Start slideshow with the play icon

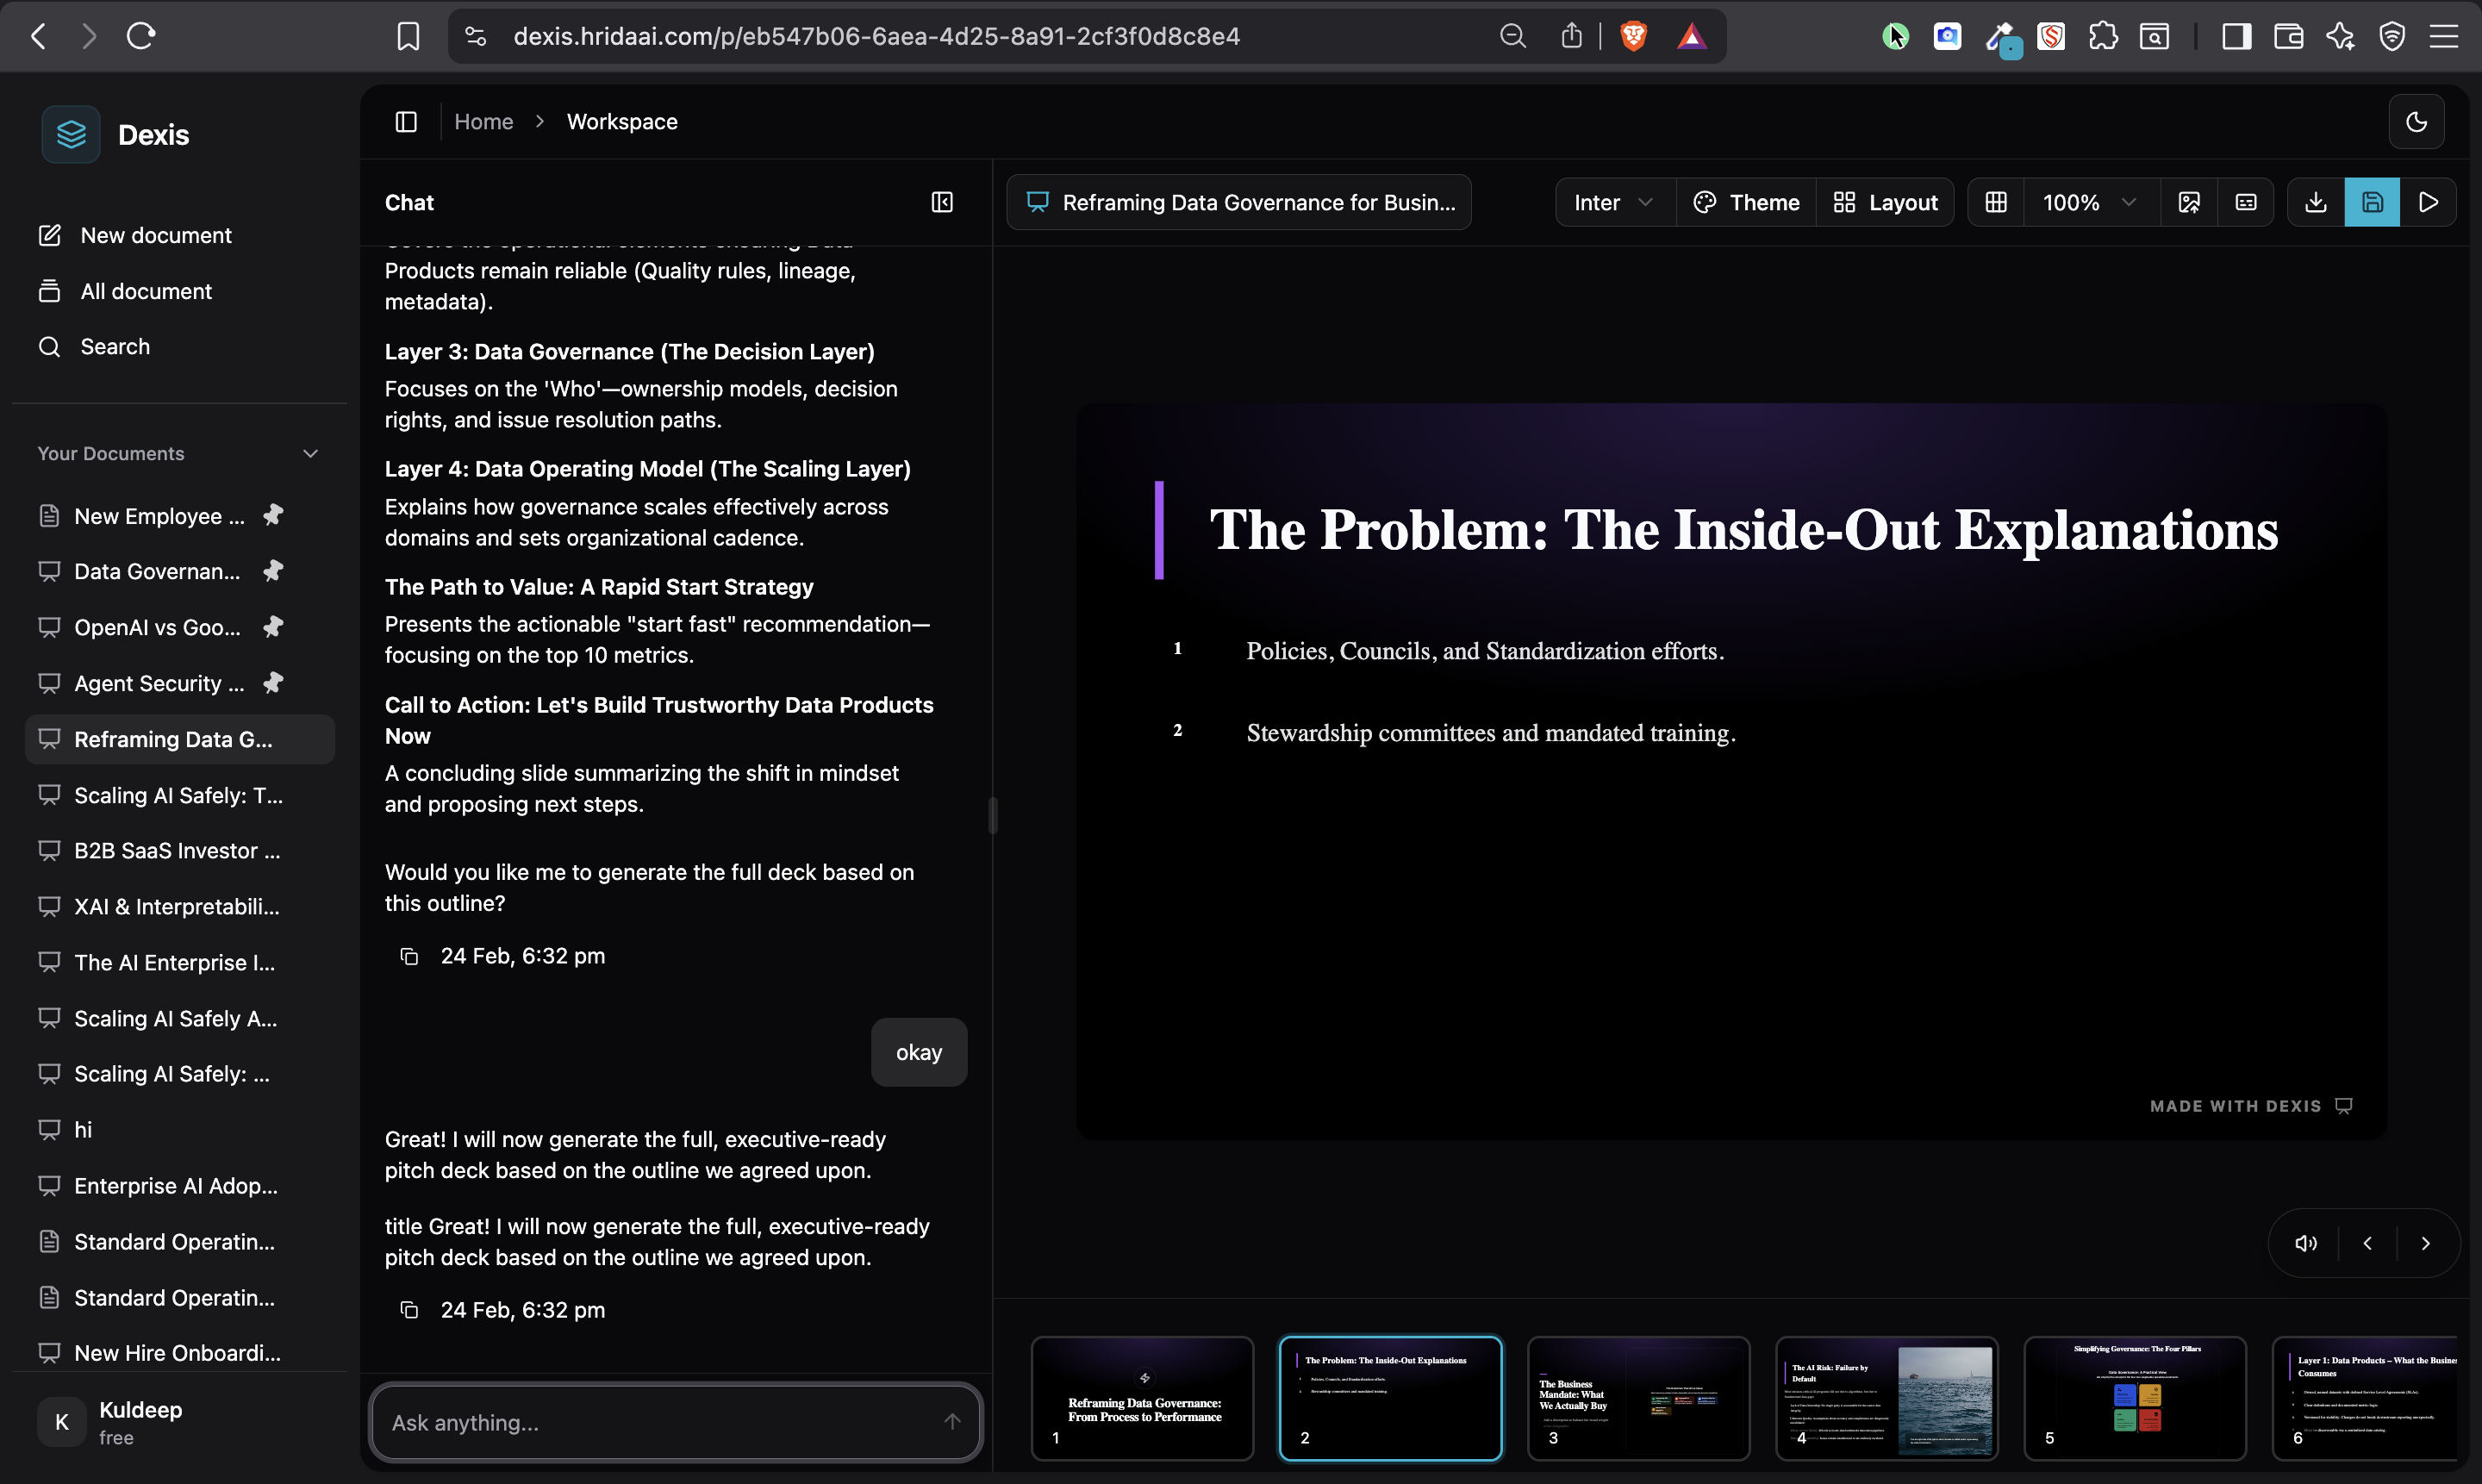pyautogui.click(x=2428, y=203)
